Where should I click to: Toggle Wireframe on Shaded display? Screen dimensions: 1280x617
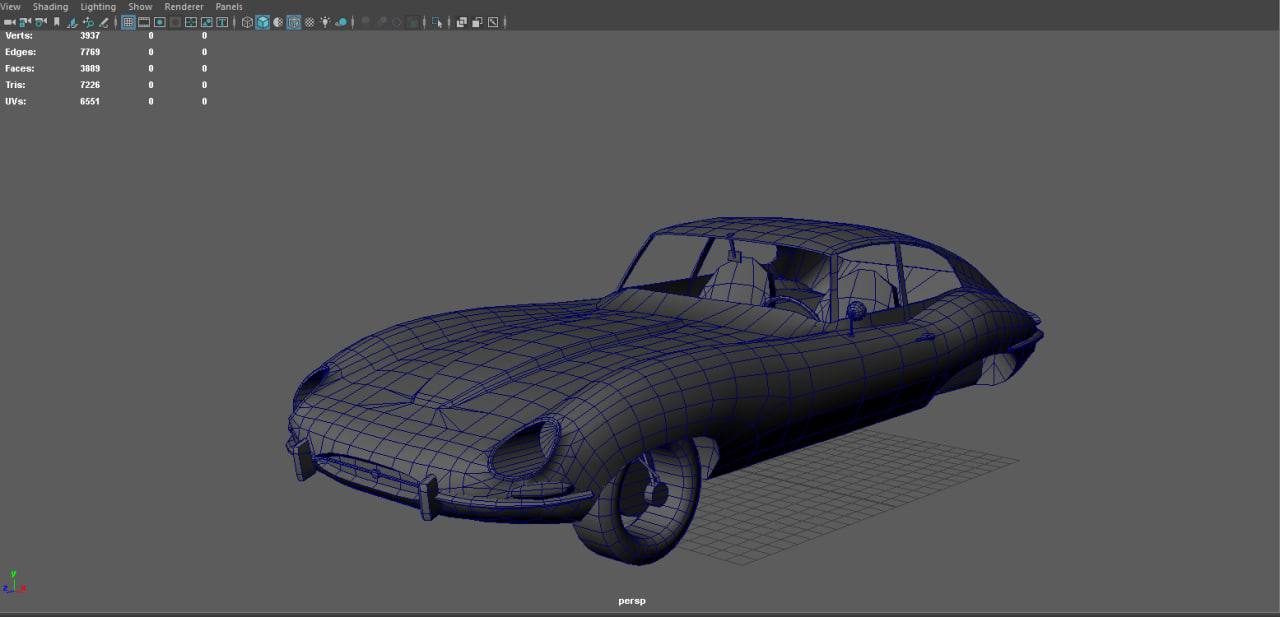tap(294, 22)
